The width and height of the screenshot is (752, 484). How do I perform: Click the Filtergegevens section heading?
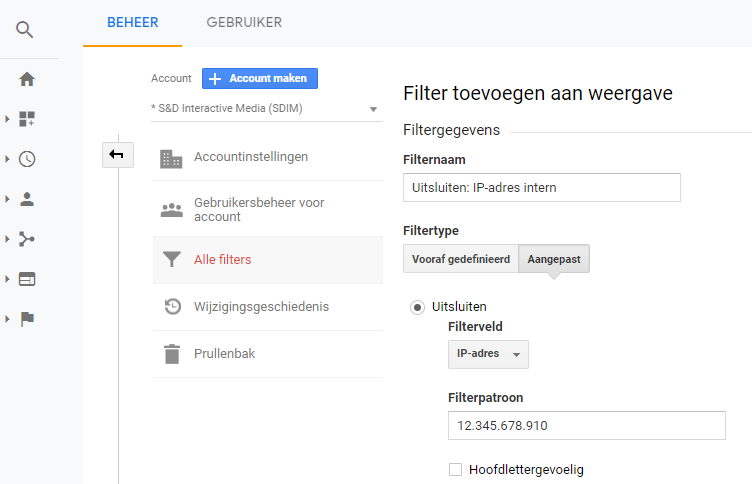click(x=451, y=130)
